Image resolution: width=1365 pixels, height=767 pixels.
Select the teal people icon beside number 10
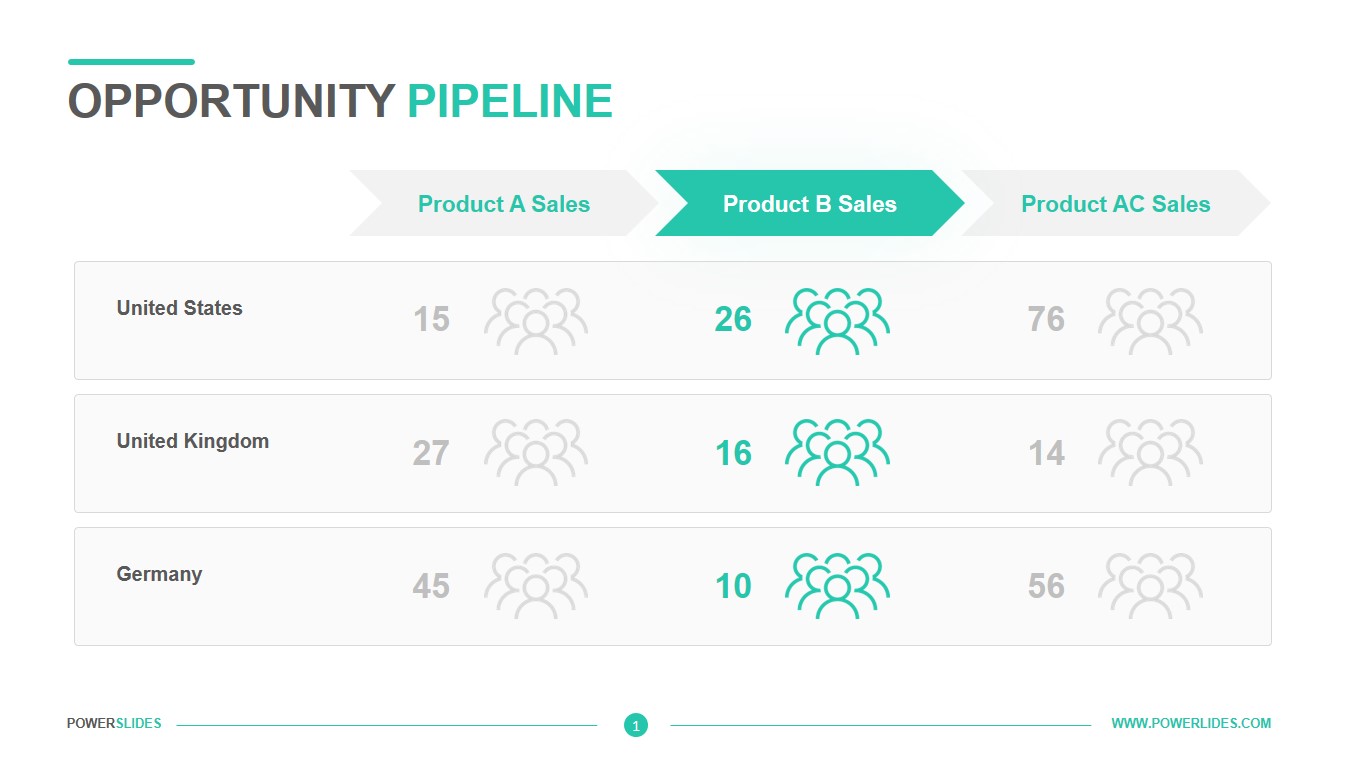tap(837, 586)
